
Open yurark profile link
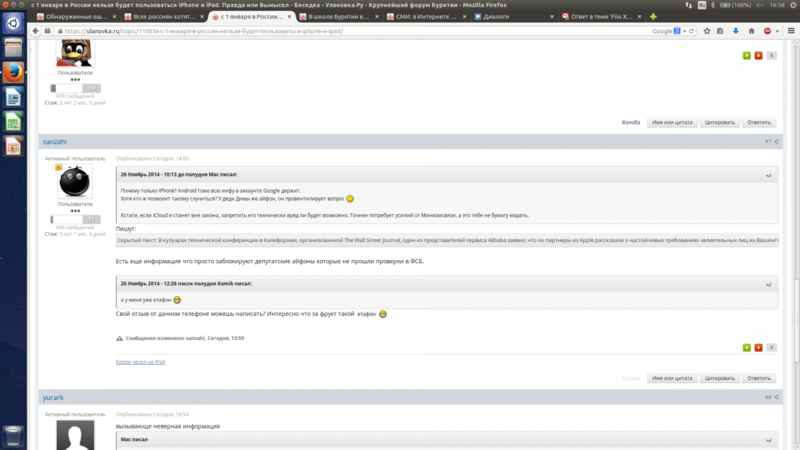pyautogui.click(x=53, y=397)
